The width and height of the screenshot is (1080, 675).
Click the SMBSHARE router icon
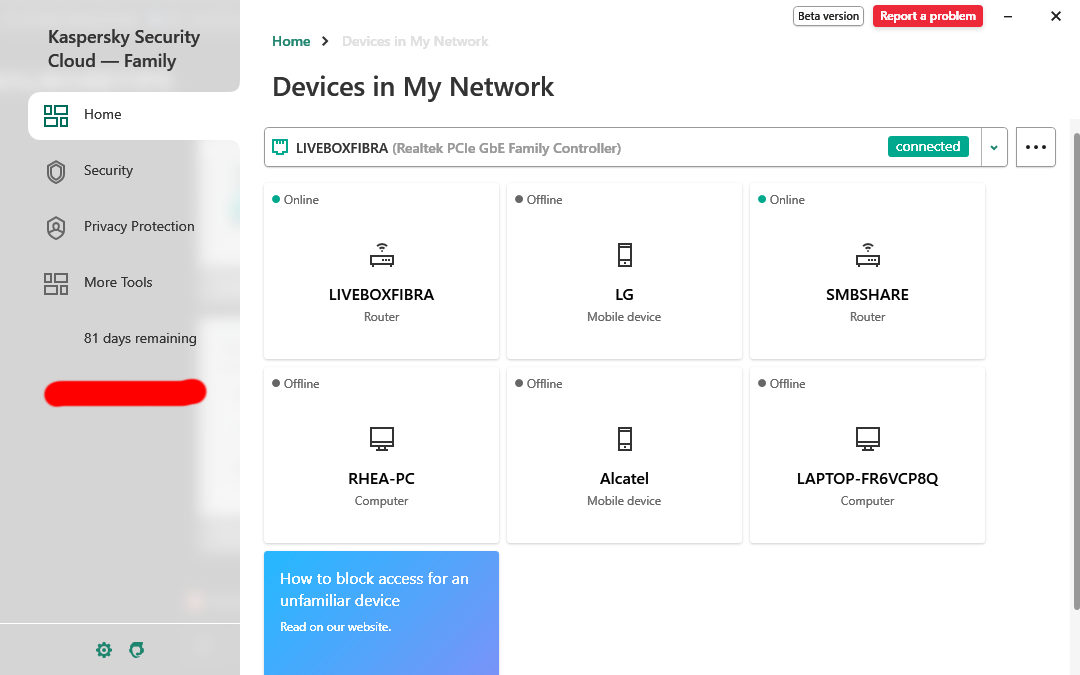tap(867, 255)
